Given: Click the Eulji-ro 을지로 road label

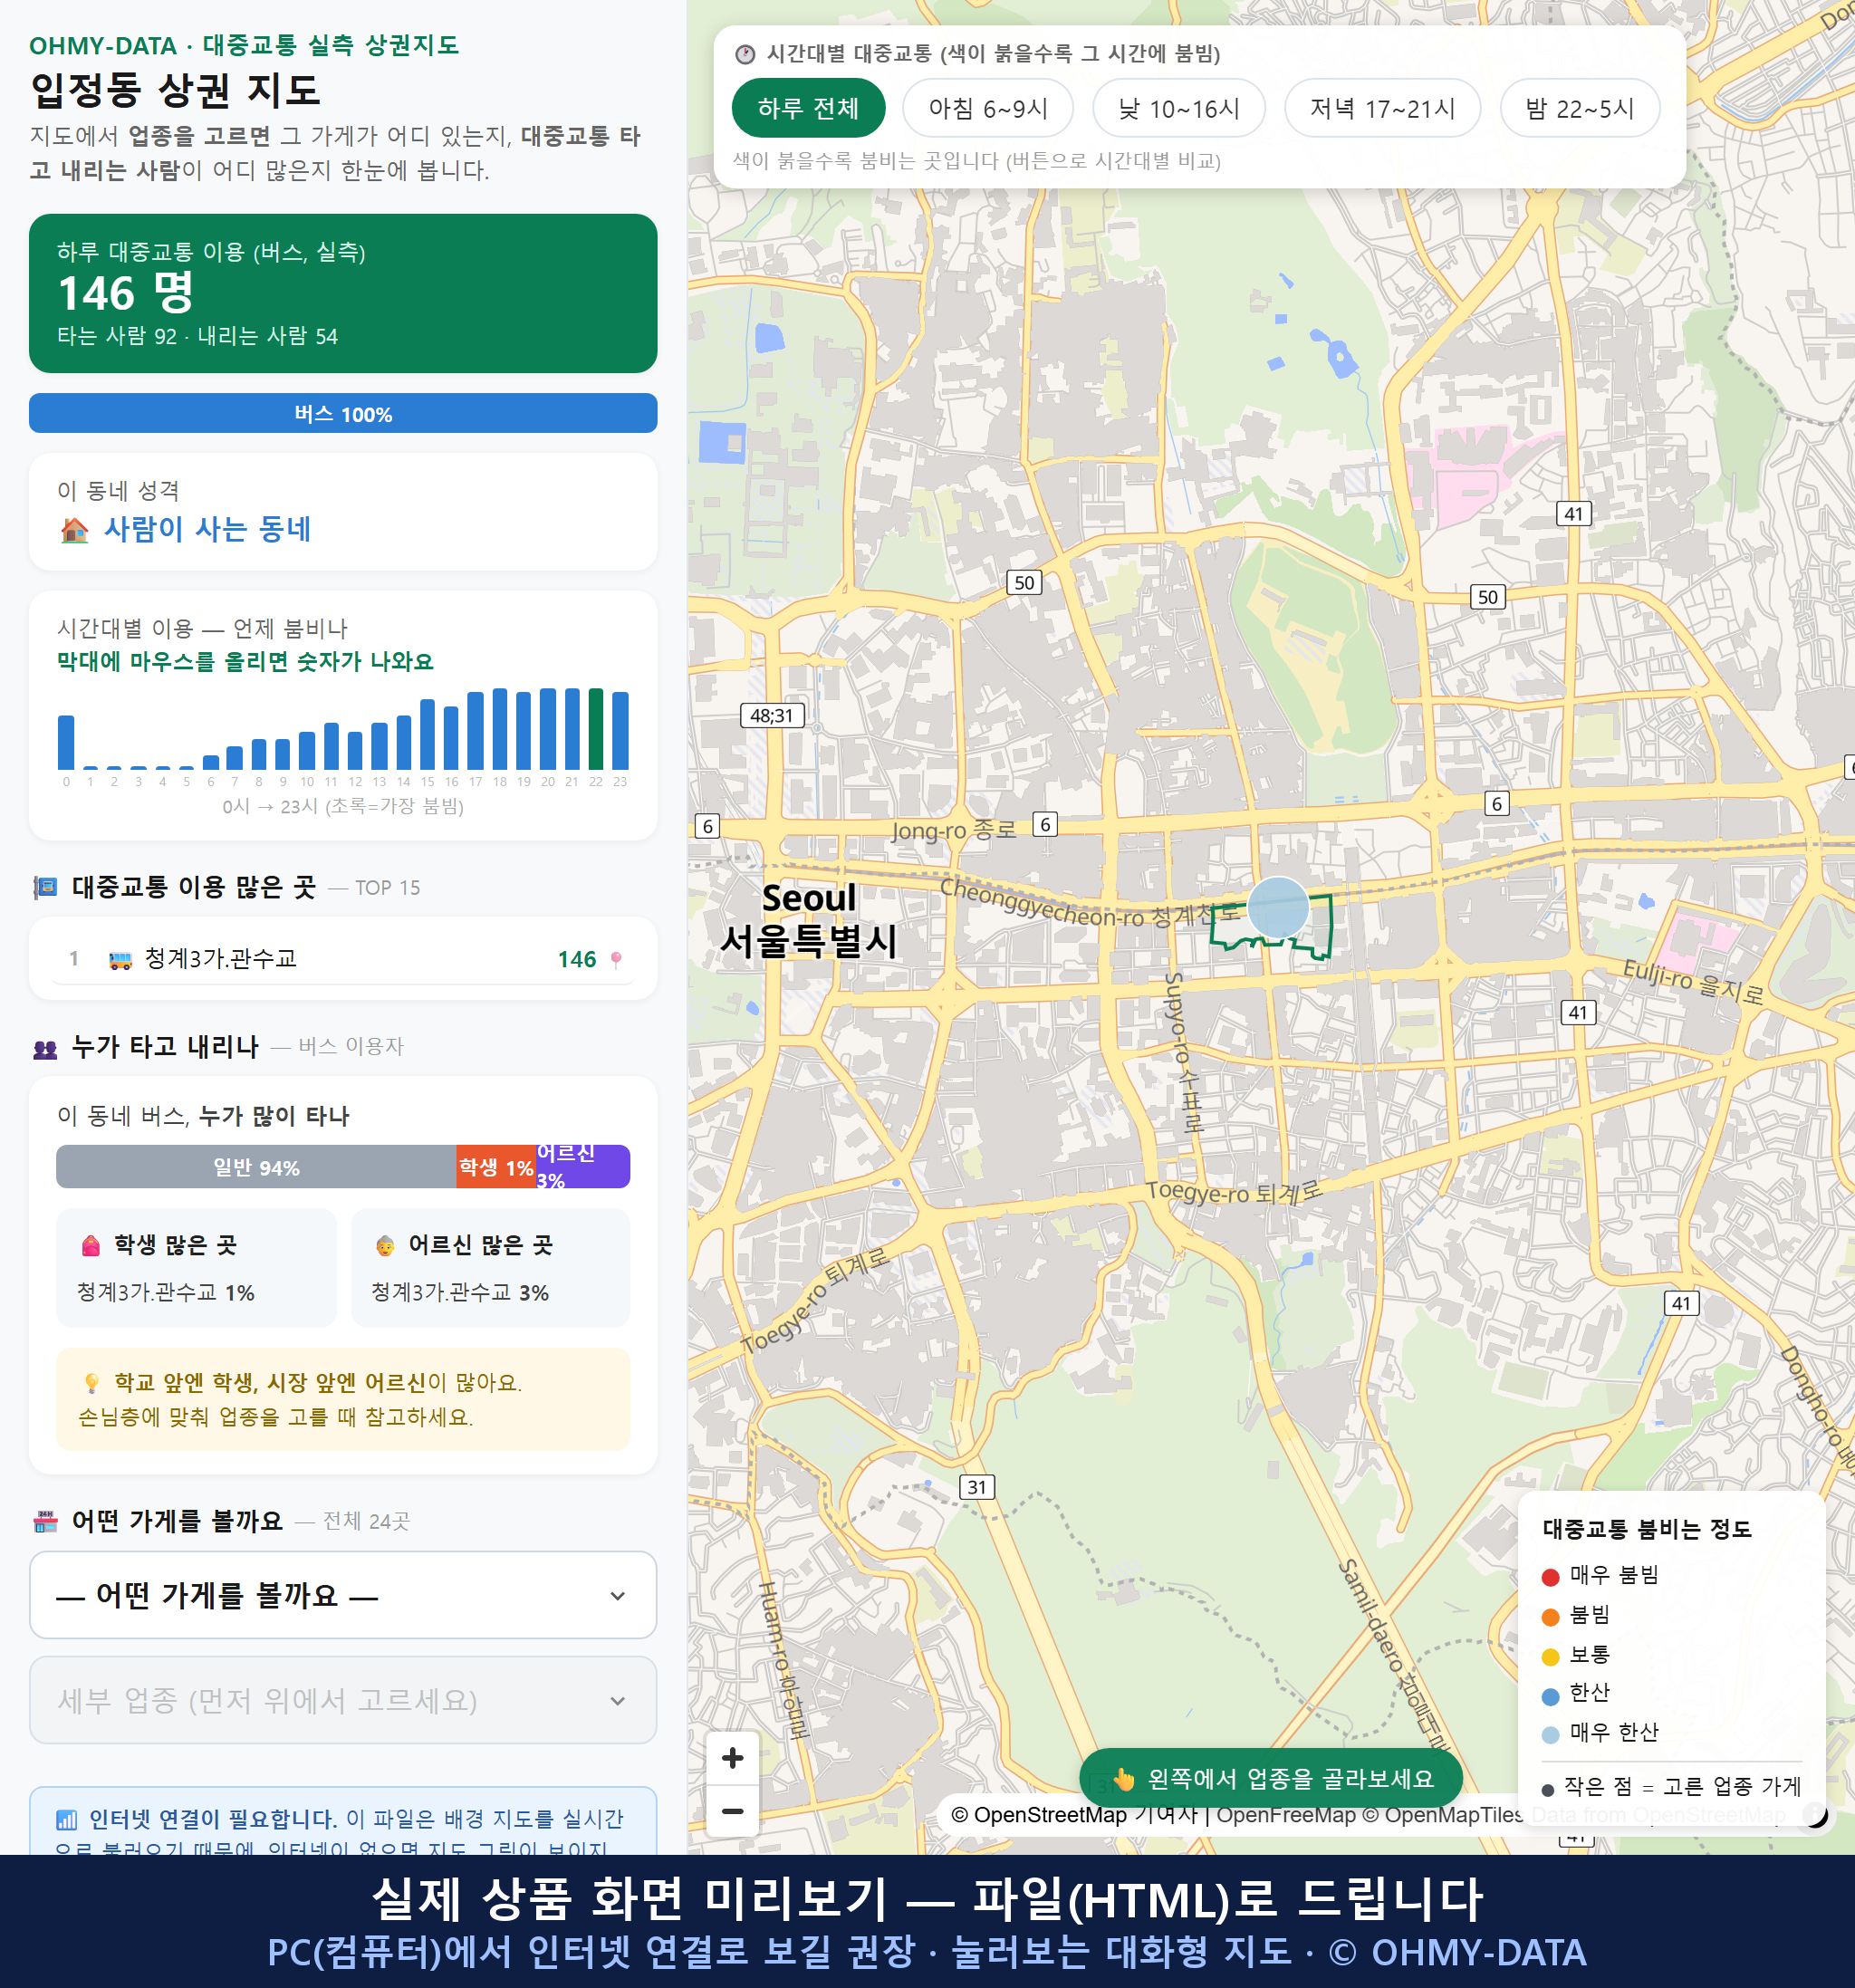Looking at the screenshot, I should [1693, 982].
